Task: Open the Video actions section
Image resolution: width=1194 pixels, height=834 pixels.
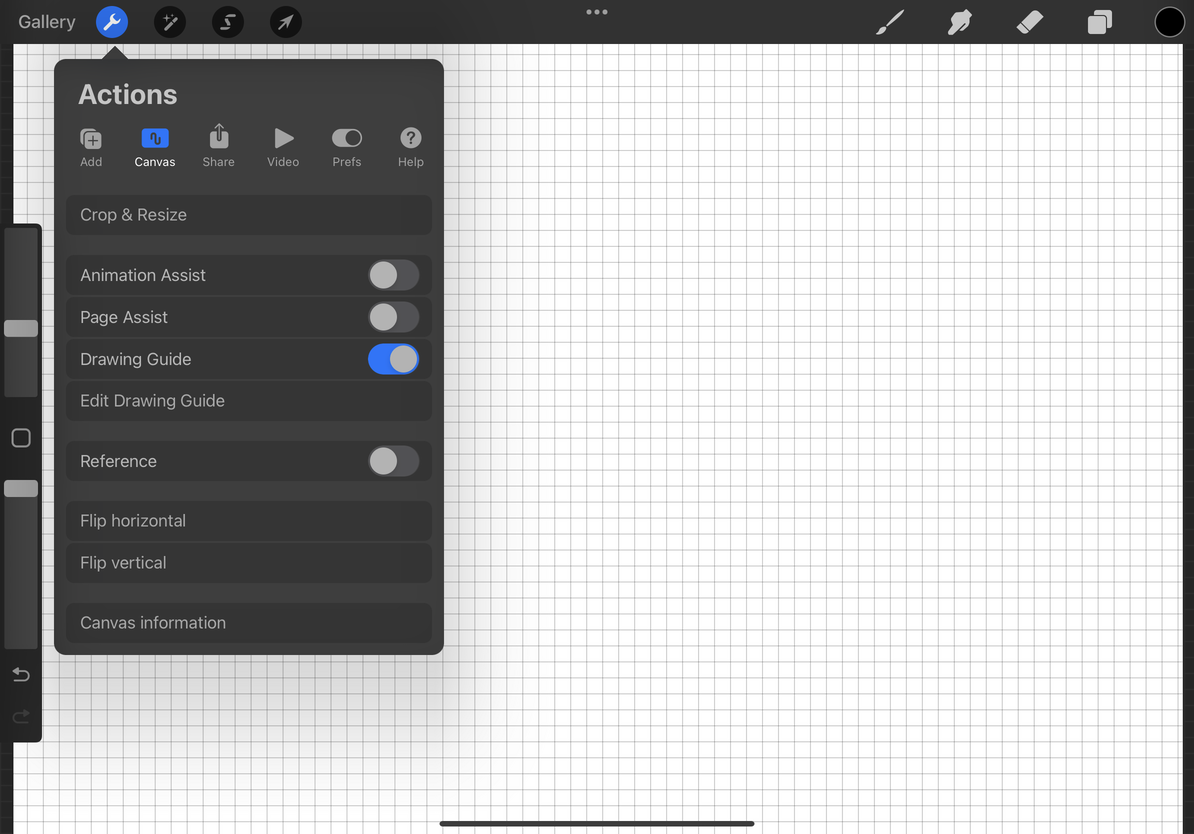Action: pos(283,146)
